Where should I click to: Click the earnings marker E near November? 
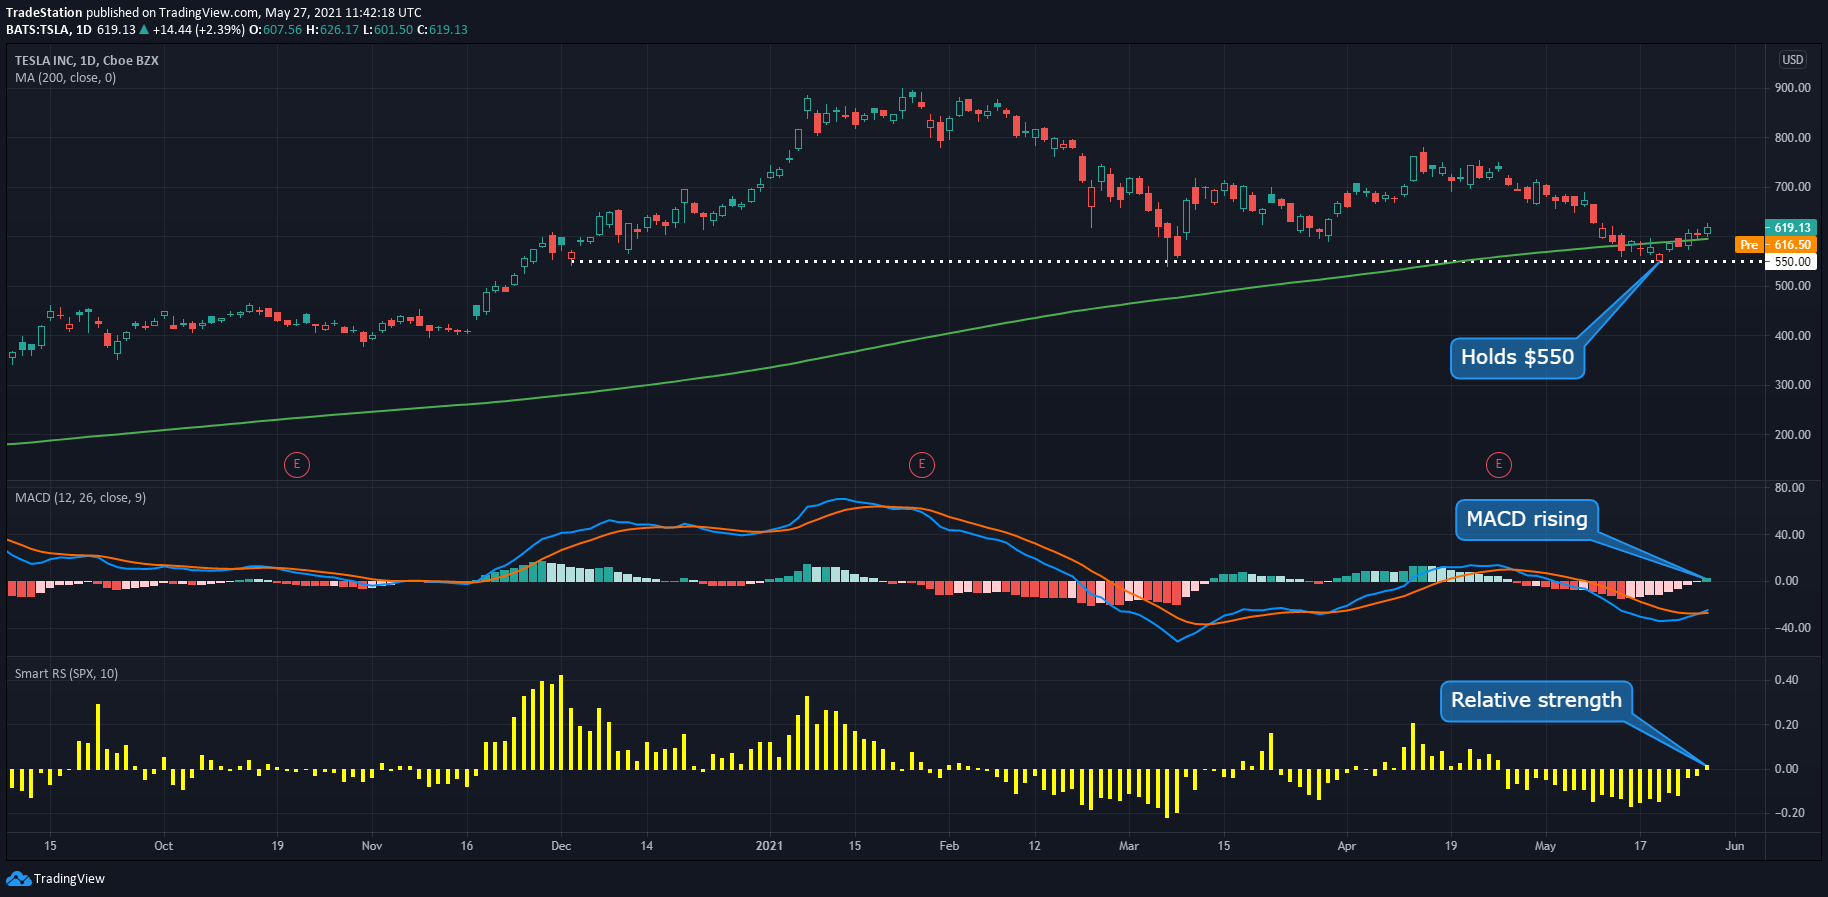click(x=296, y=464)
